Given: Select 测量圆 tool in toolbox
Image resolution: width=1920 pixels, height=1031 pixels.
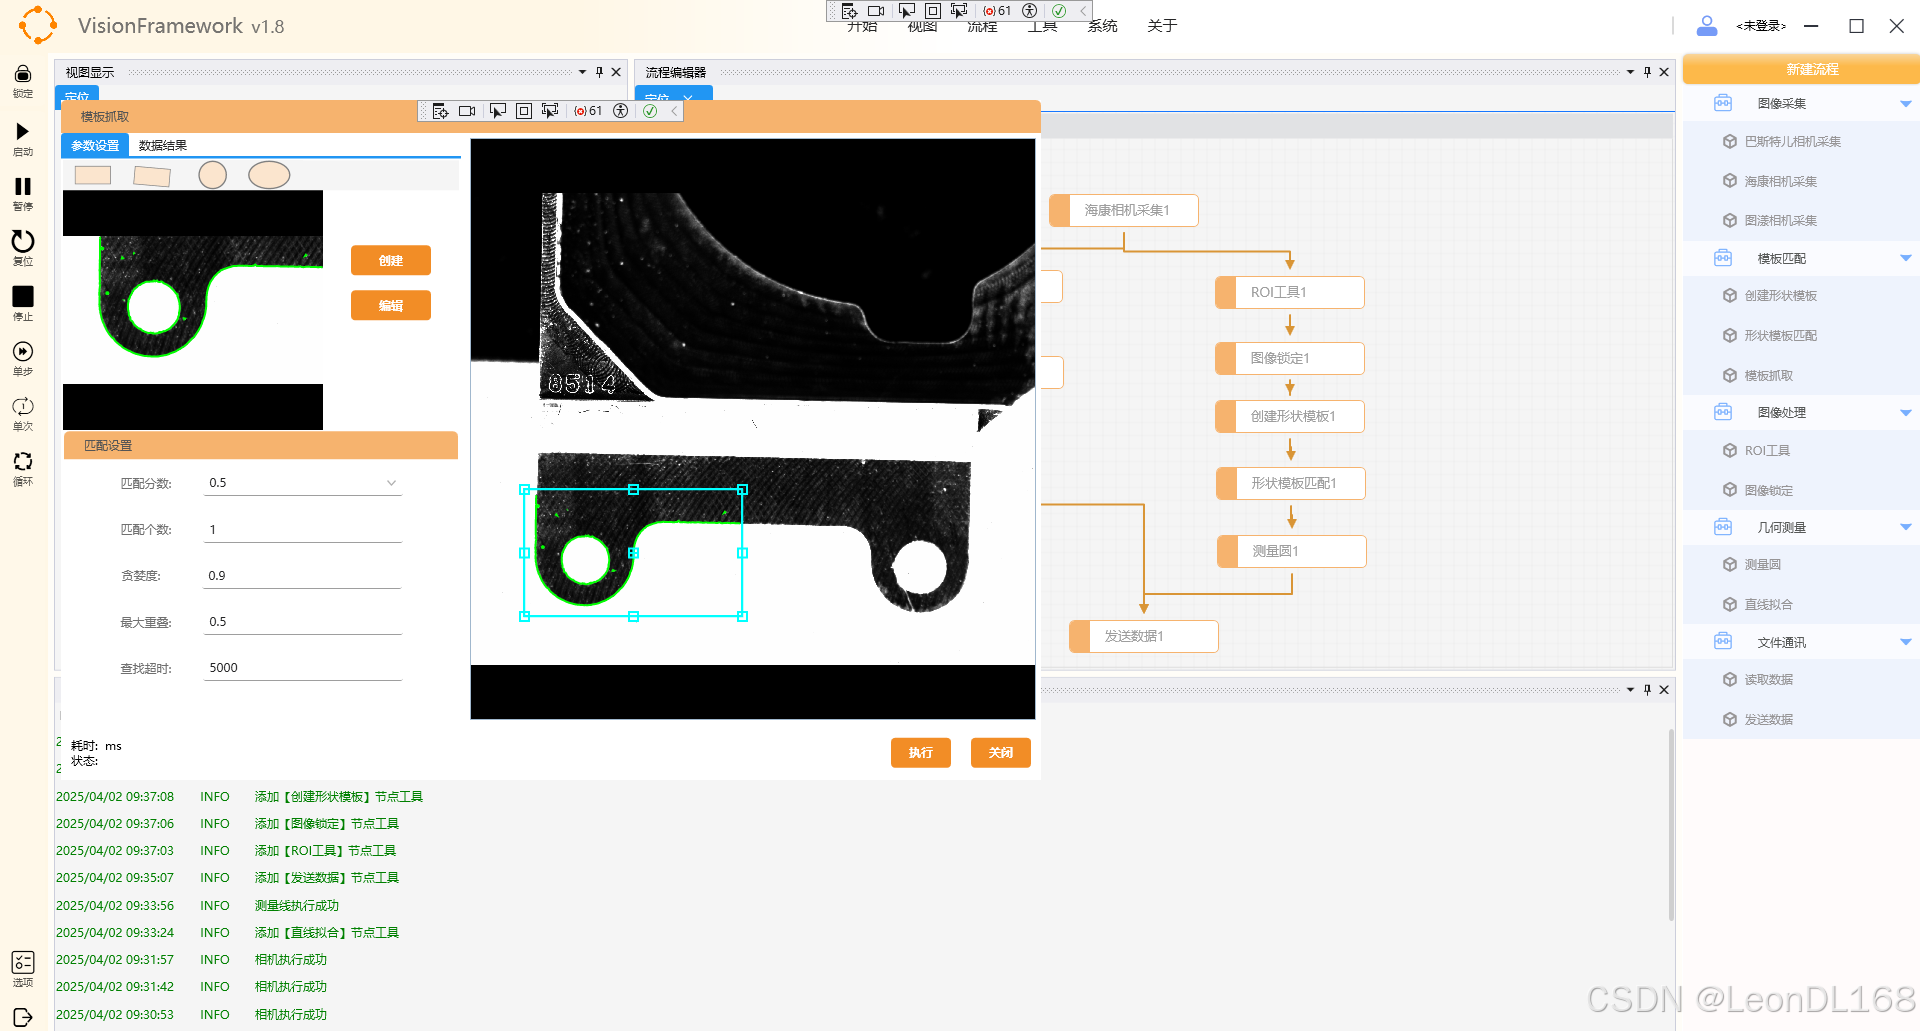Looking at the screenshot, I should (1762, 565).
